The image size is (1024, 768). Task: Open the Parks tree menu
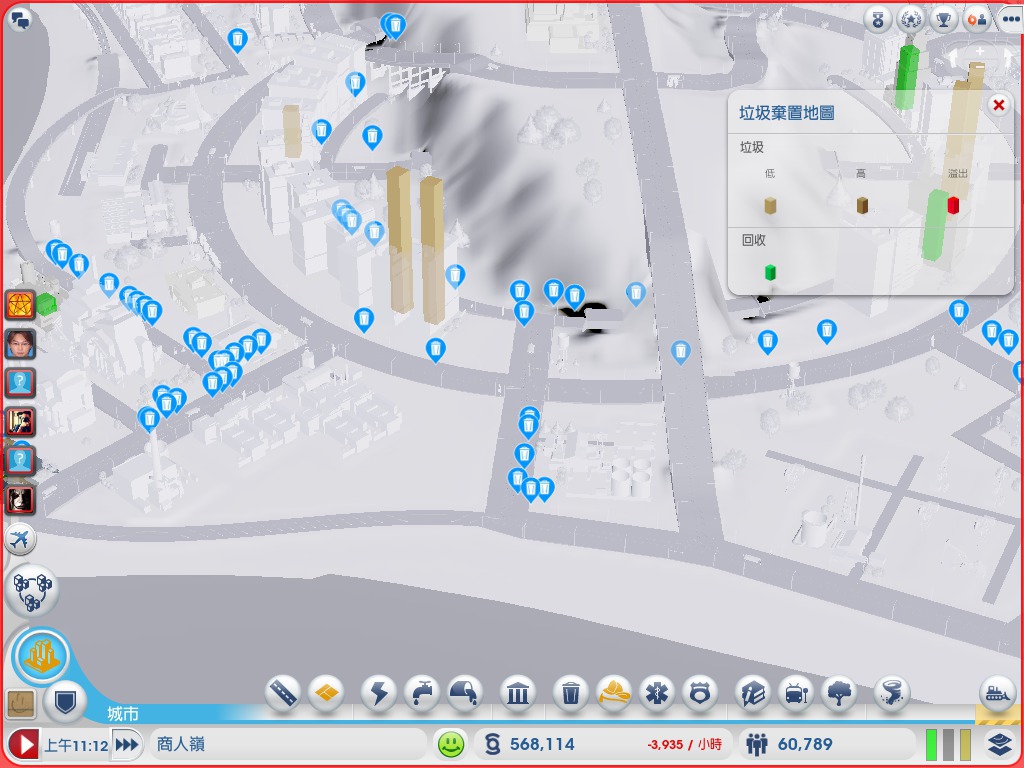coord(839,692)
